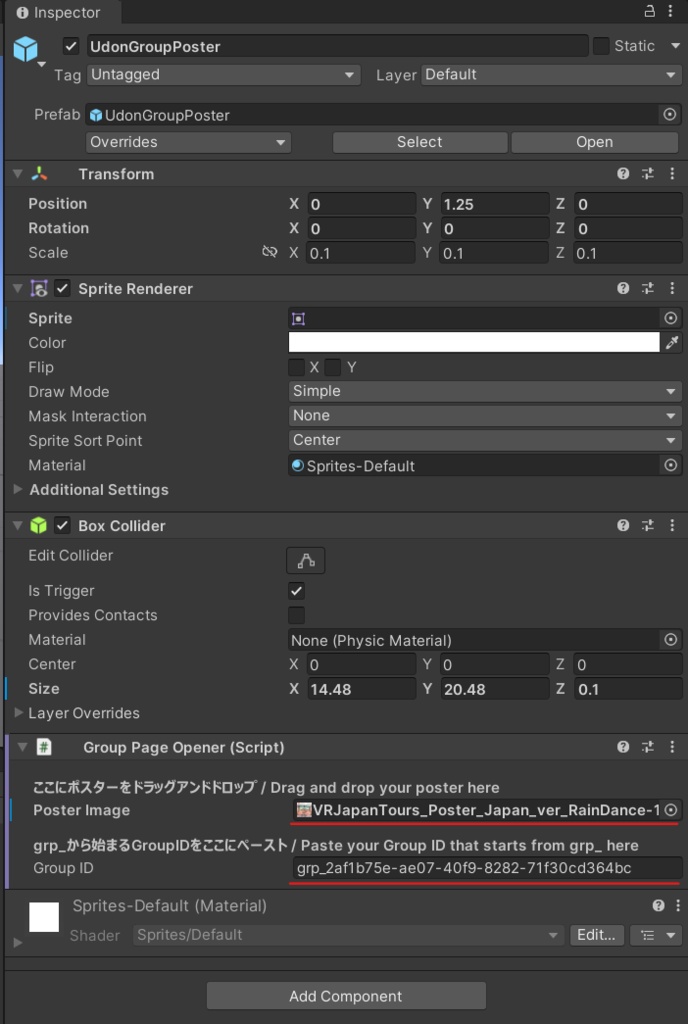Click the Group ID input field
Viewport: 688px width, 1024px height.
tap(486, 868)
